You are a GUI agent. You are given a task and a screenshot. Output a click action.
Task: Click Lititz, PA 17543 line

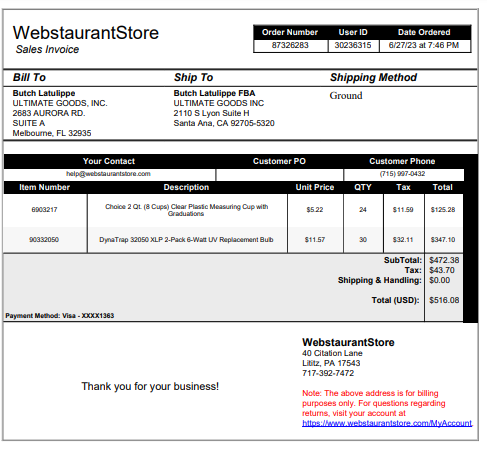[331, 363]
